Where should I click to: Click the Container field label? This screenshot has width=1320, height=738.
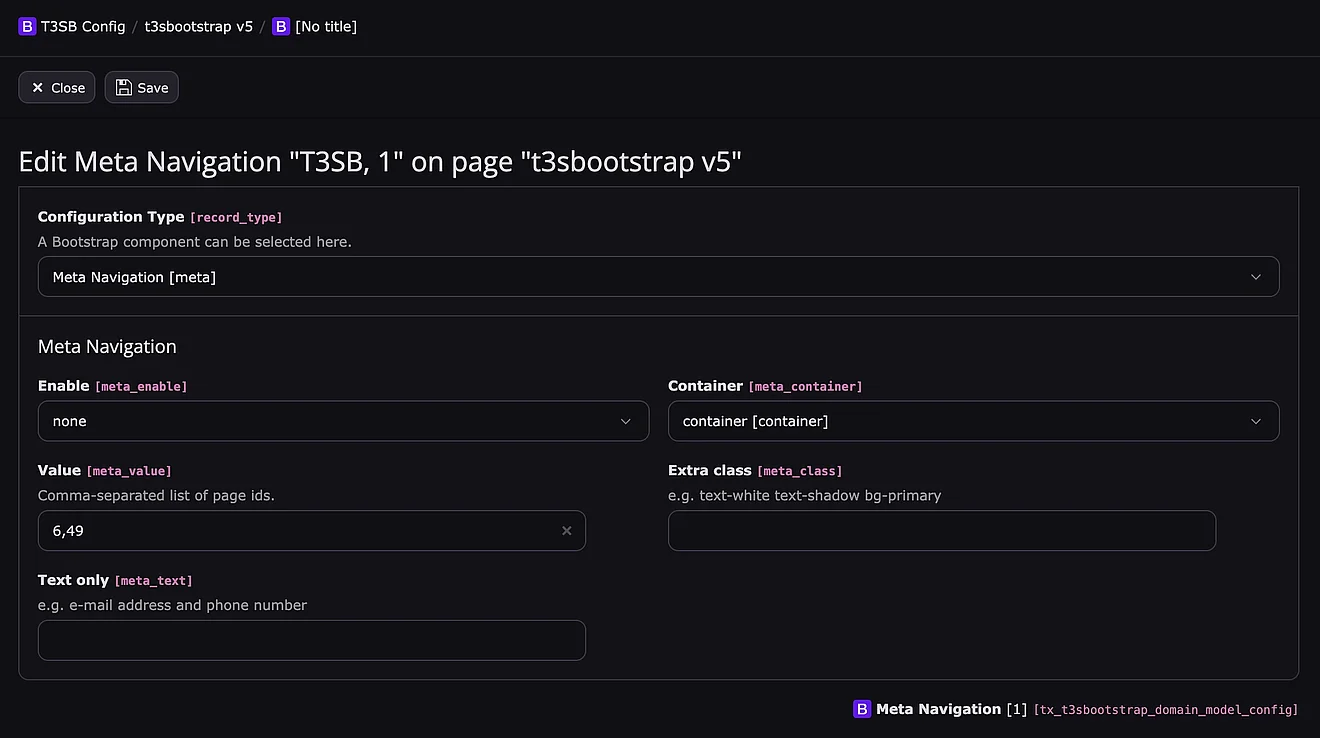tap(705, 386)
